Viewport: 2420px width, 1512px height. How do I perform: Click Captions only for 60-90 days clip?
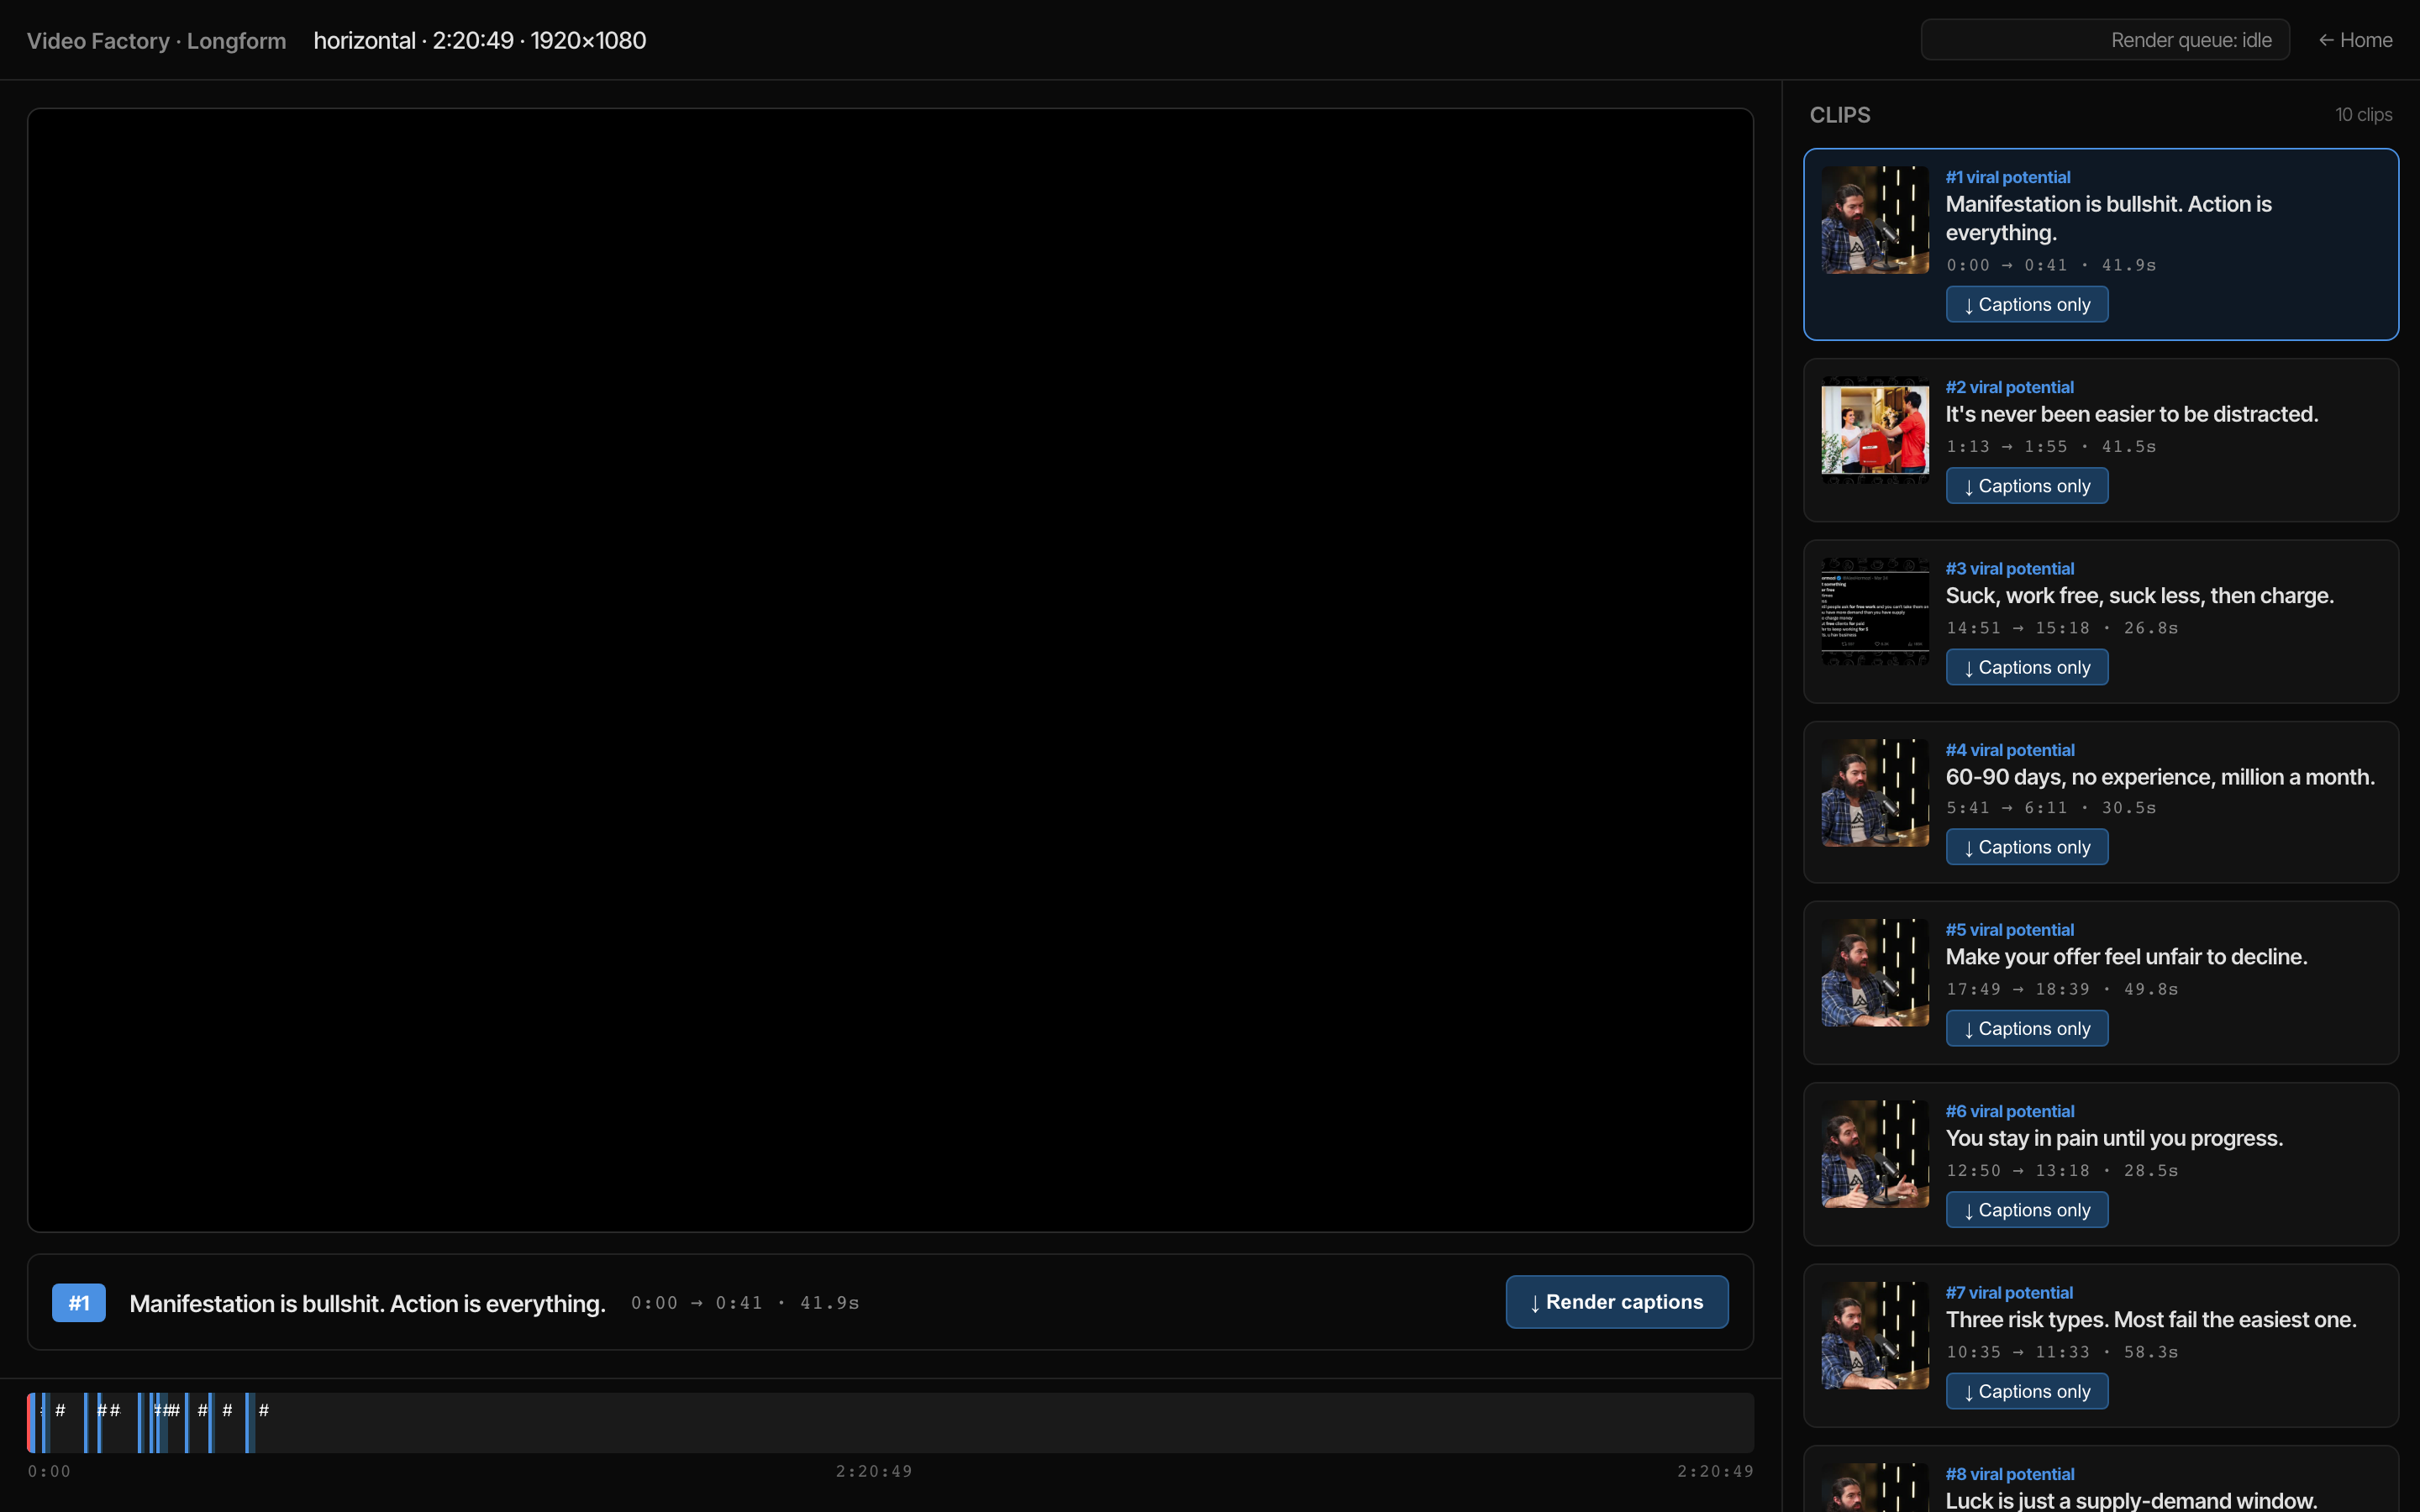pyautogui.click(x=2027, y=847)
